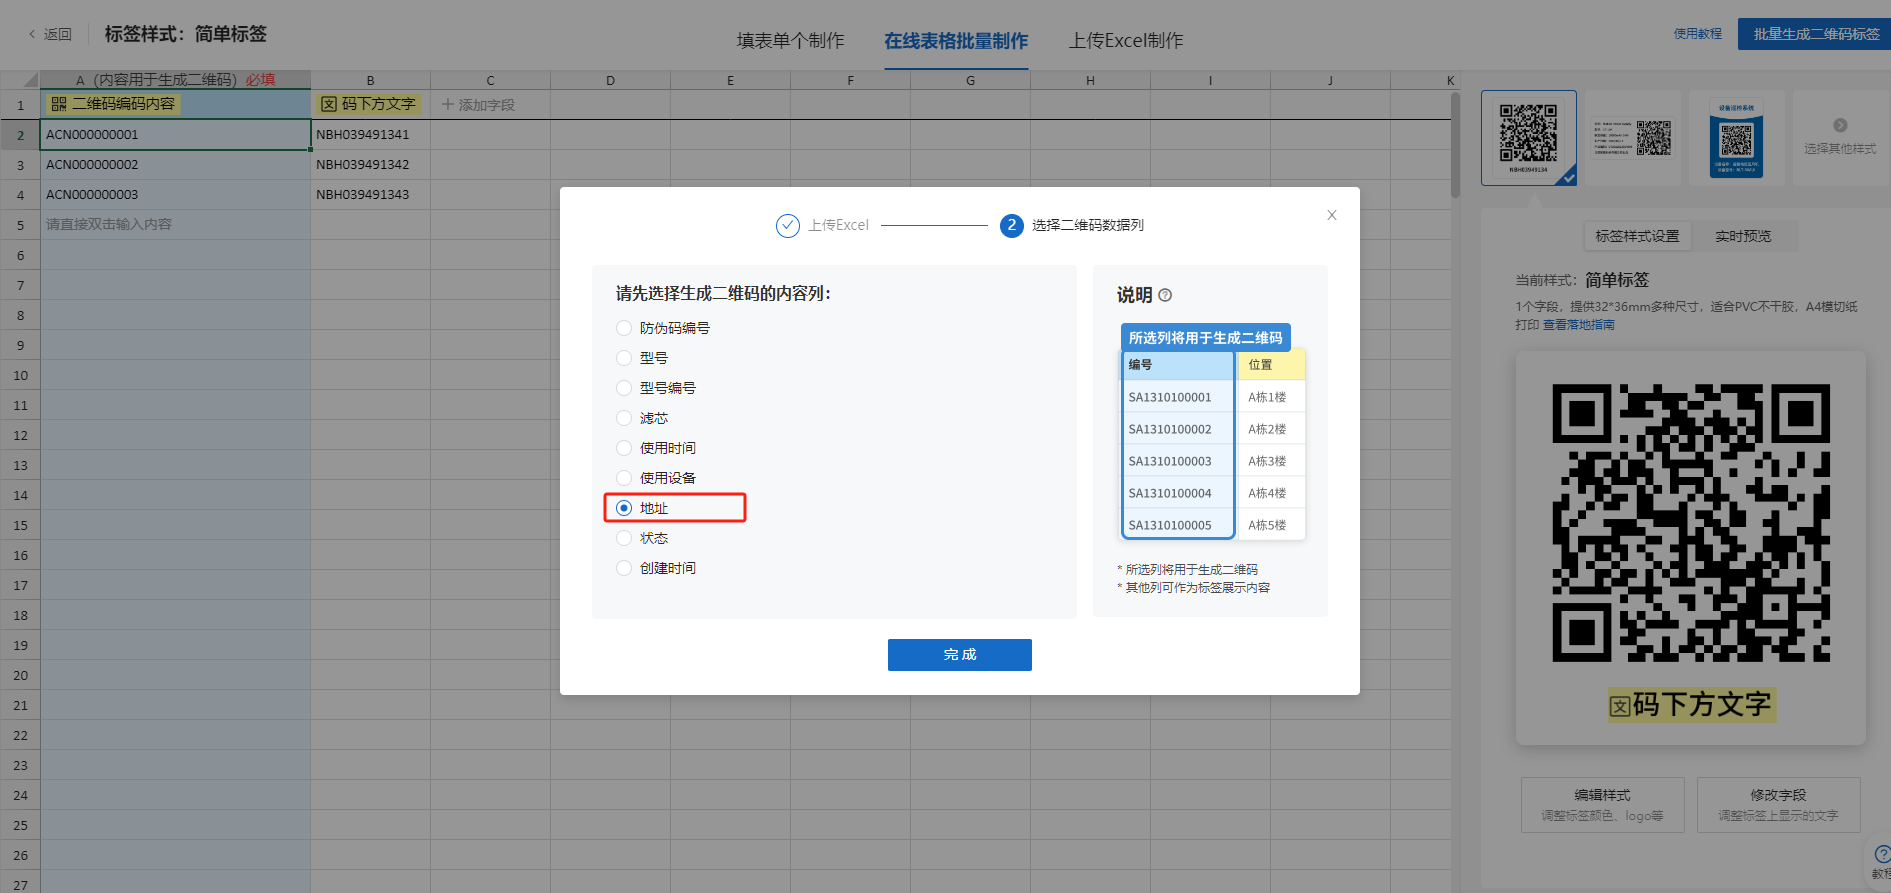Click step 2 circle icon 选择二维码数据列
This screenshot has height=893, width=1891.
tap(1012, 225)
